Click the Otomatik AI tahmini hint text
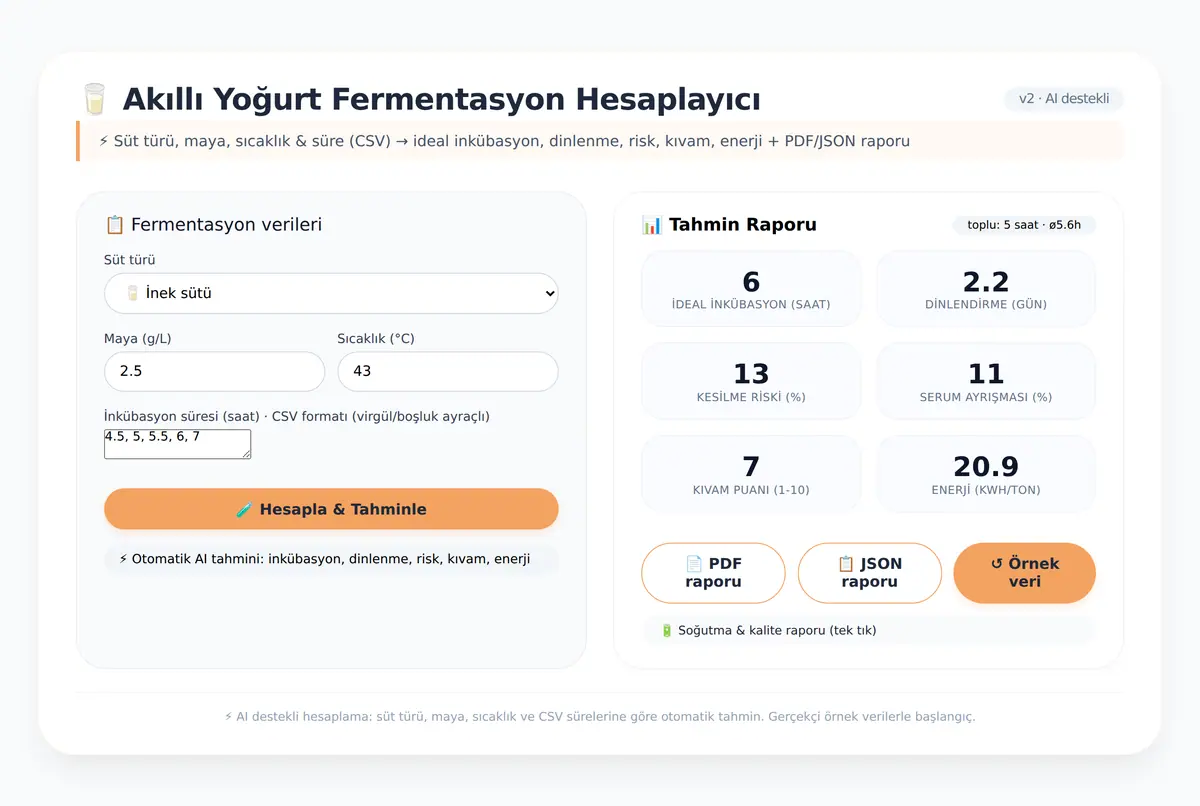Image resolution: width=1200 pixels, height=806 pixels. pos(331,559)
